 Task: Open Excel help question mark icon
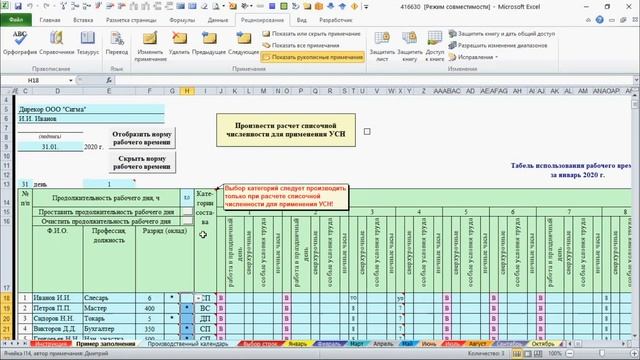[599, 20]
